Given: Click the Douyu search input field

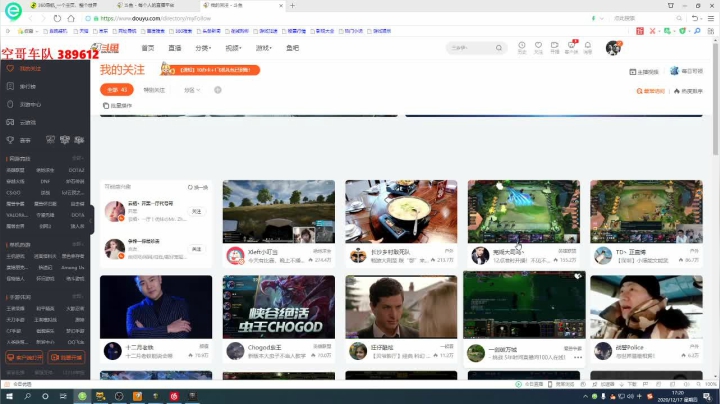Looking at the screenshot, I should tap(471, 48).
